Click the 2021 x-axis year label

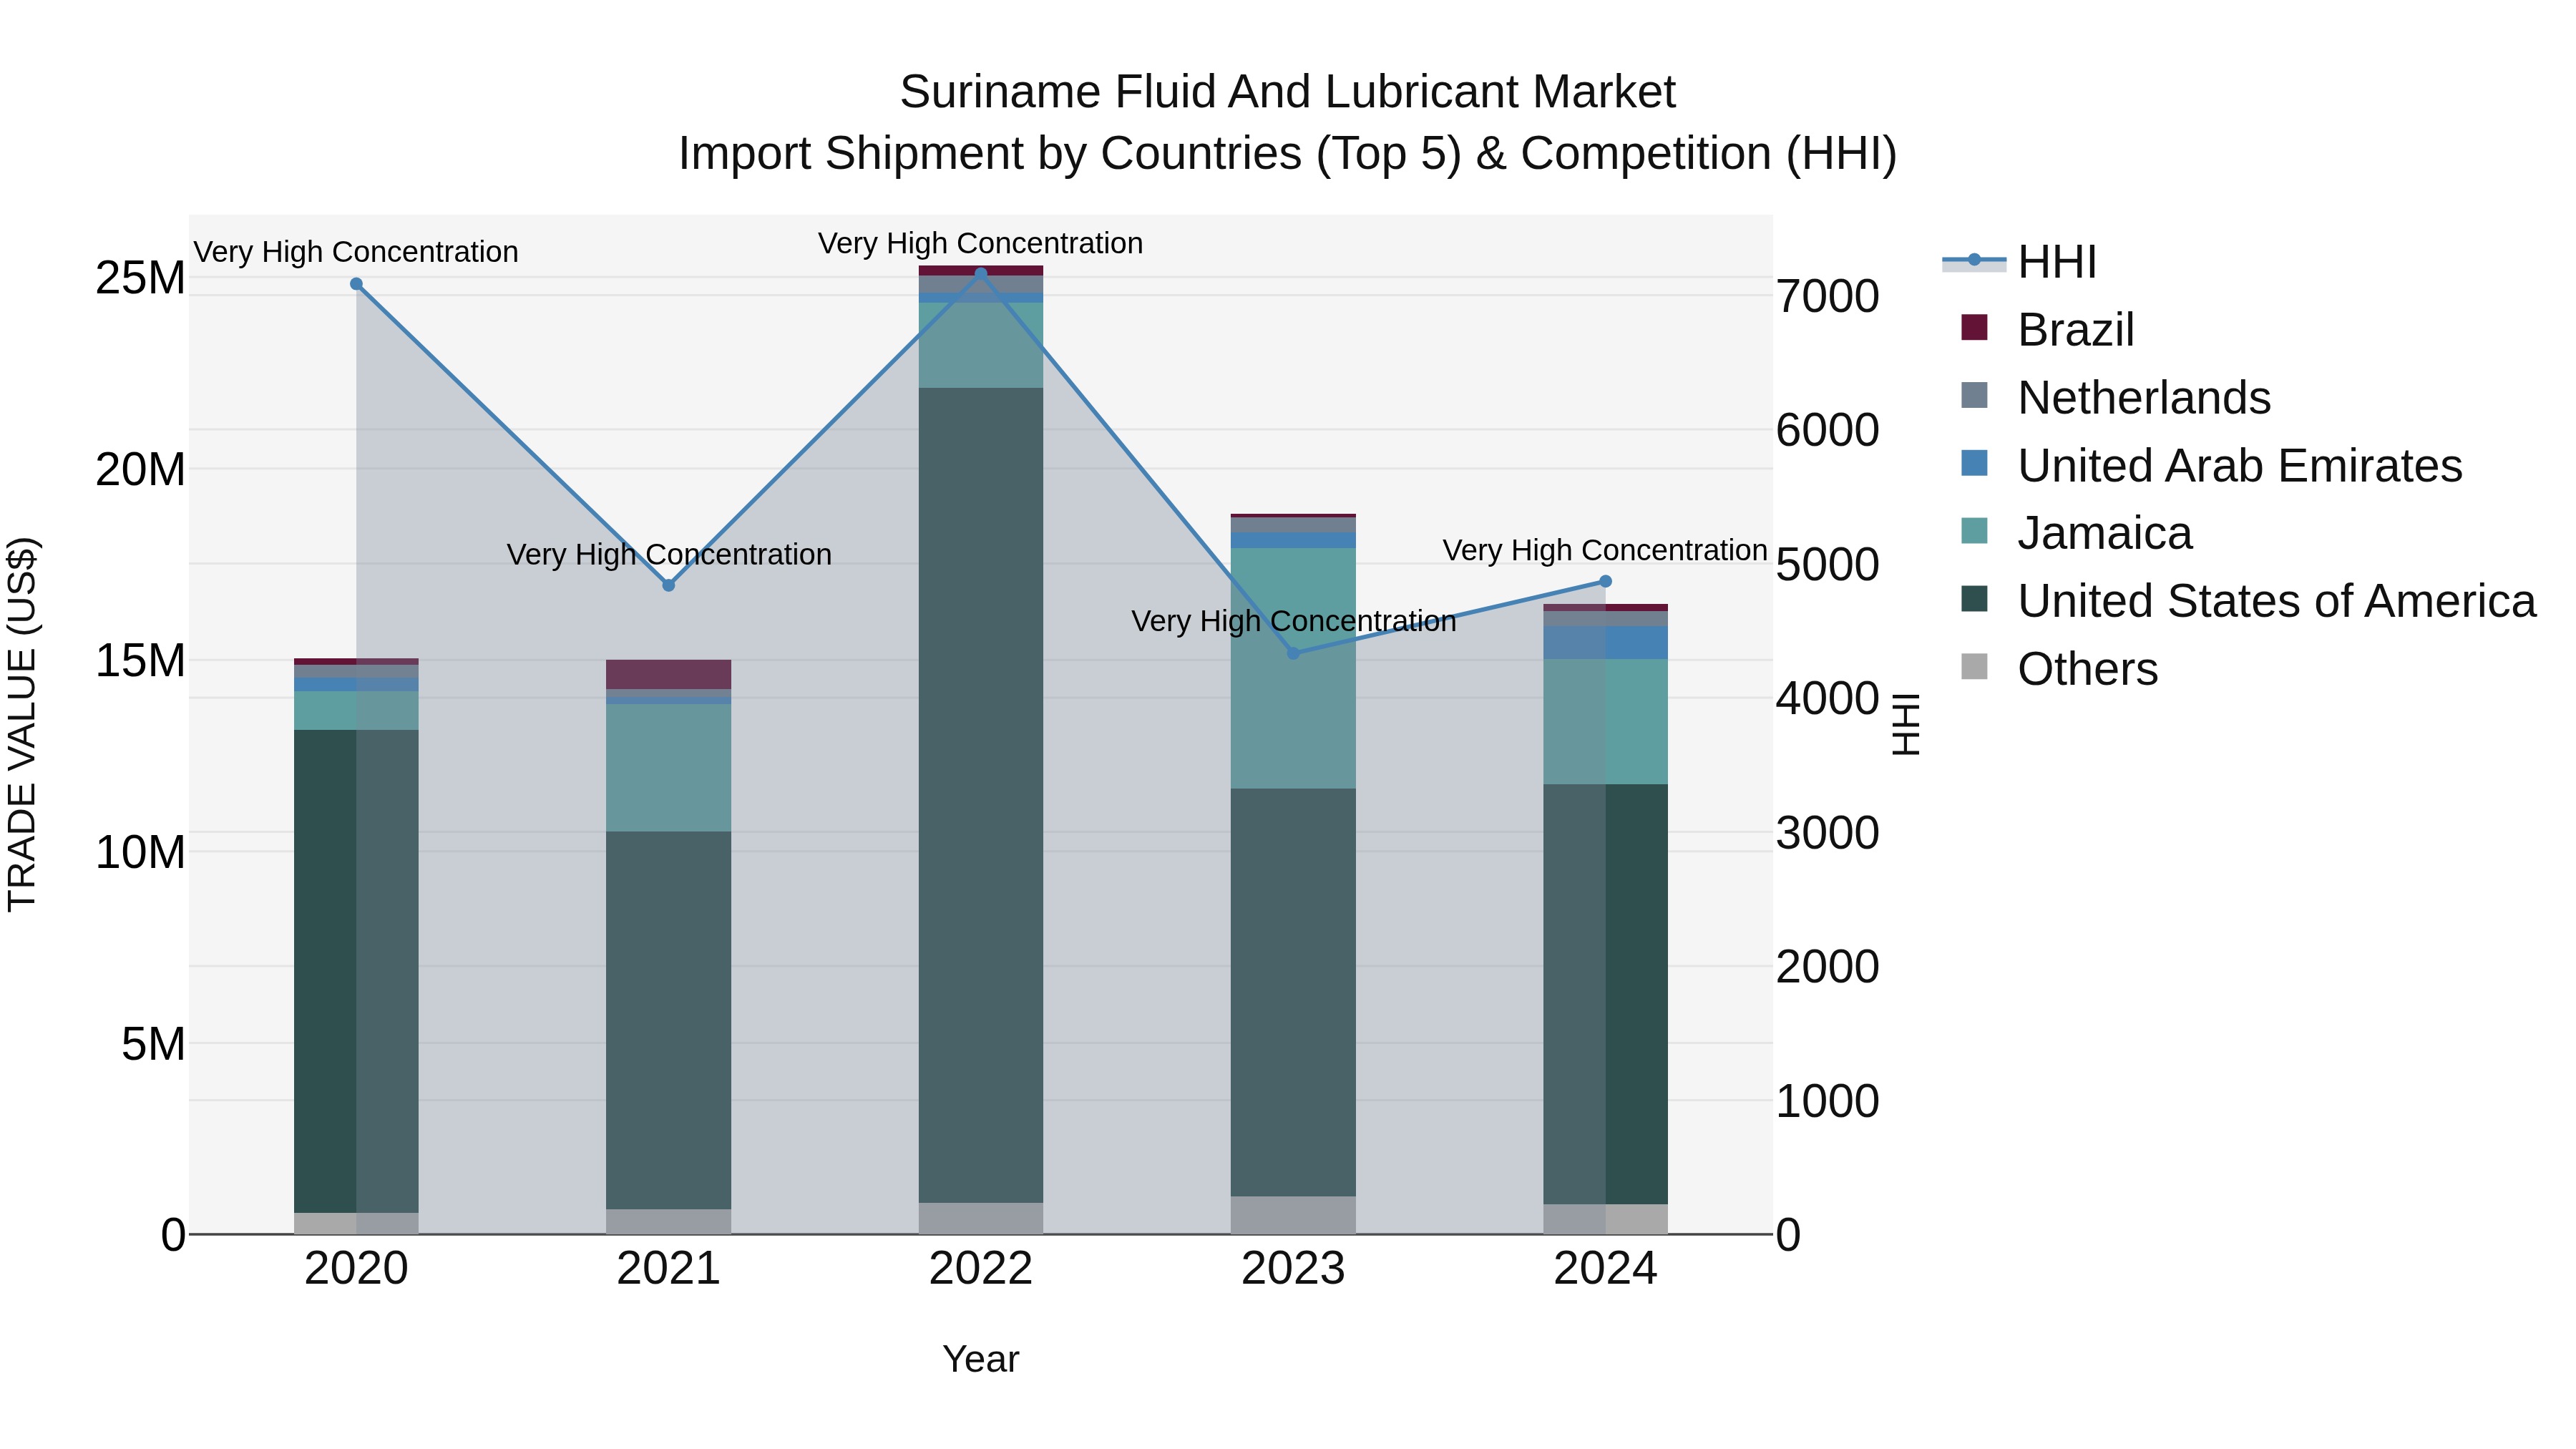[x=669, y=1269]
